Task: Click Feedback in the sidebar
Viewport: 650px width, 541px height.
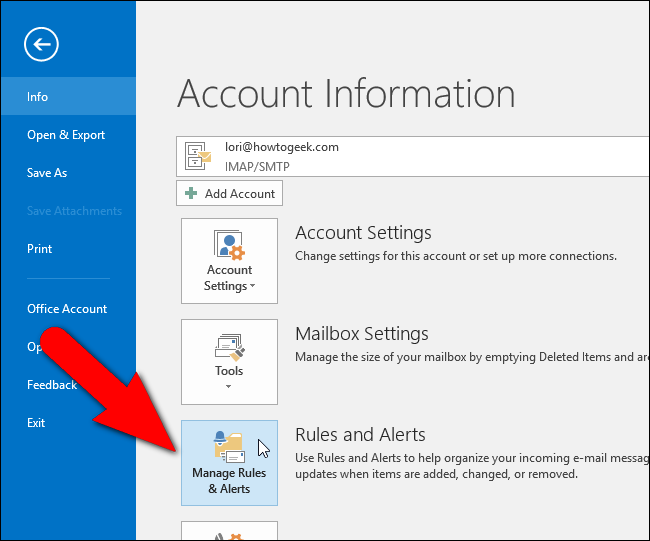Action: click(x=52, y=385)
